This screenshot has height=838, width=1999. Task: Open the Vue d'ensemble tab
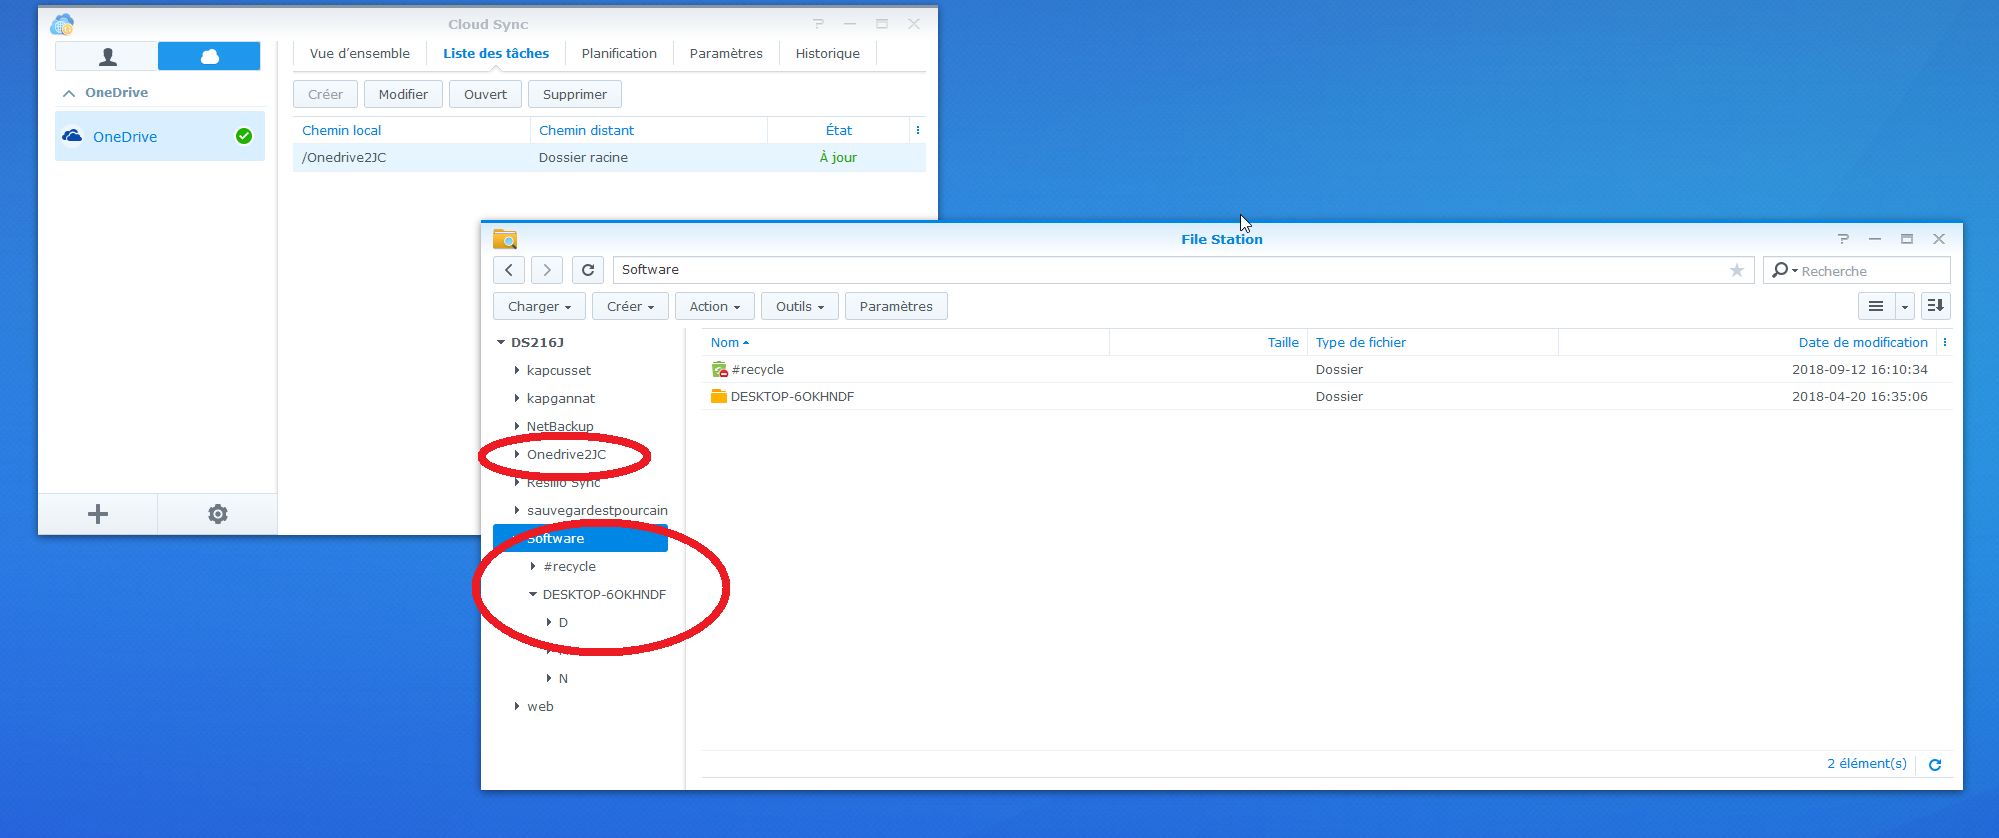[x=360, y=54]
